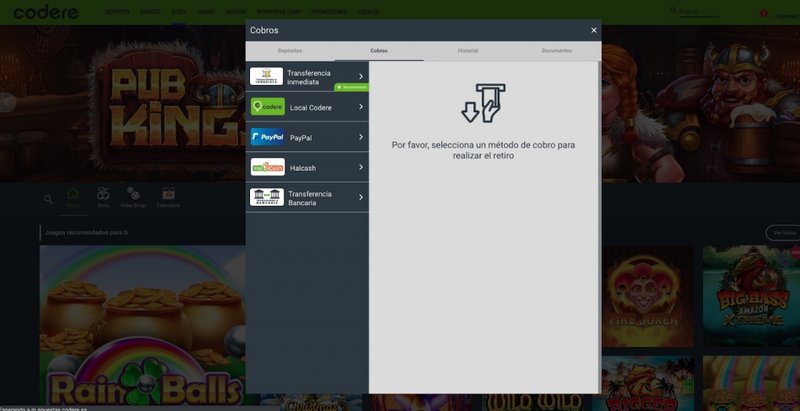Select the green Codere local logo

267,107
